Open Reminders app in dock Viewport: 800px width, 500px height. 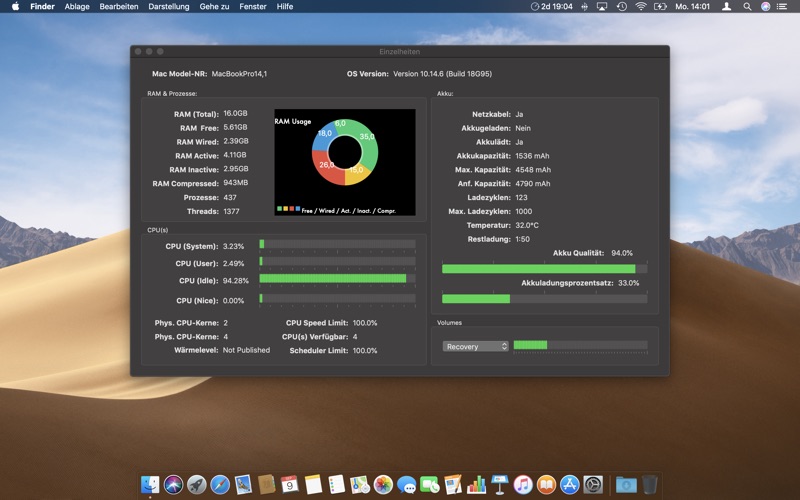click(x=337, y=485)
